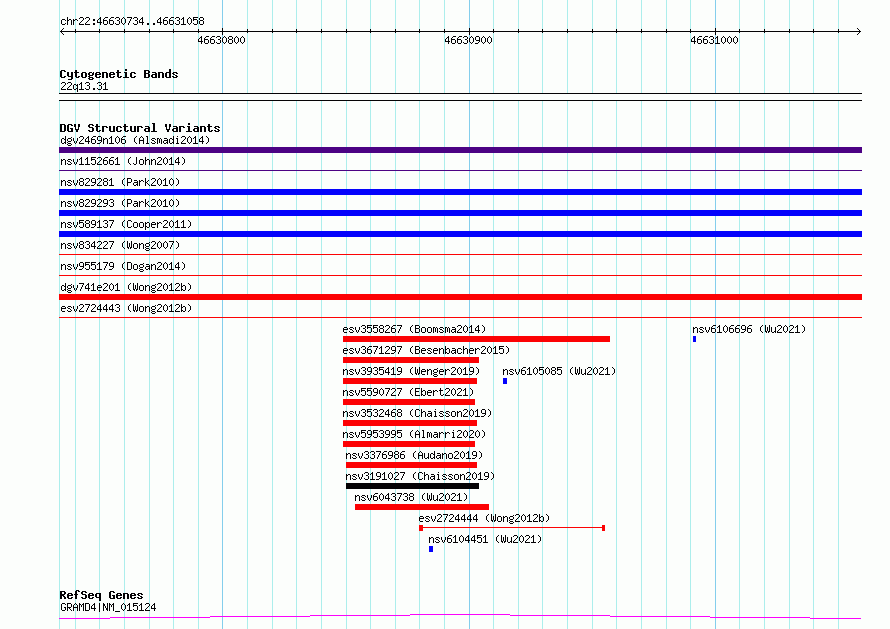
Task: Click the small blue marker under nsv6105085
Action: (x=505, y=381)
